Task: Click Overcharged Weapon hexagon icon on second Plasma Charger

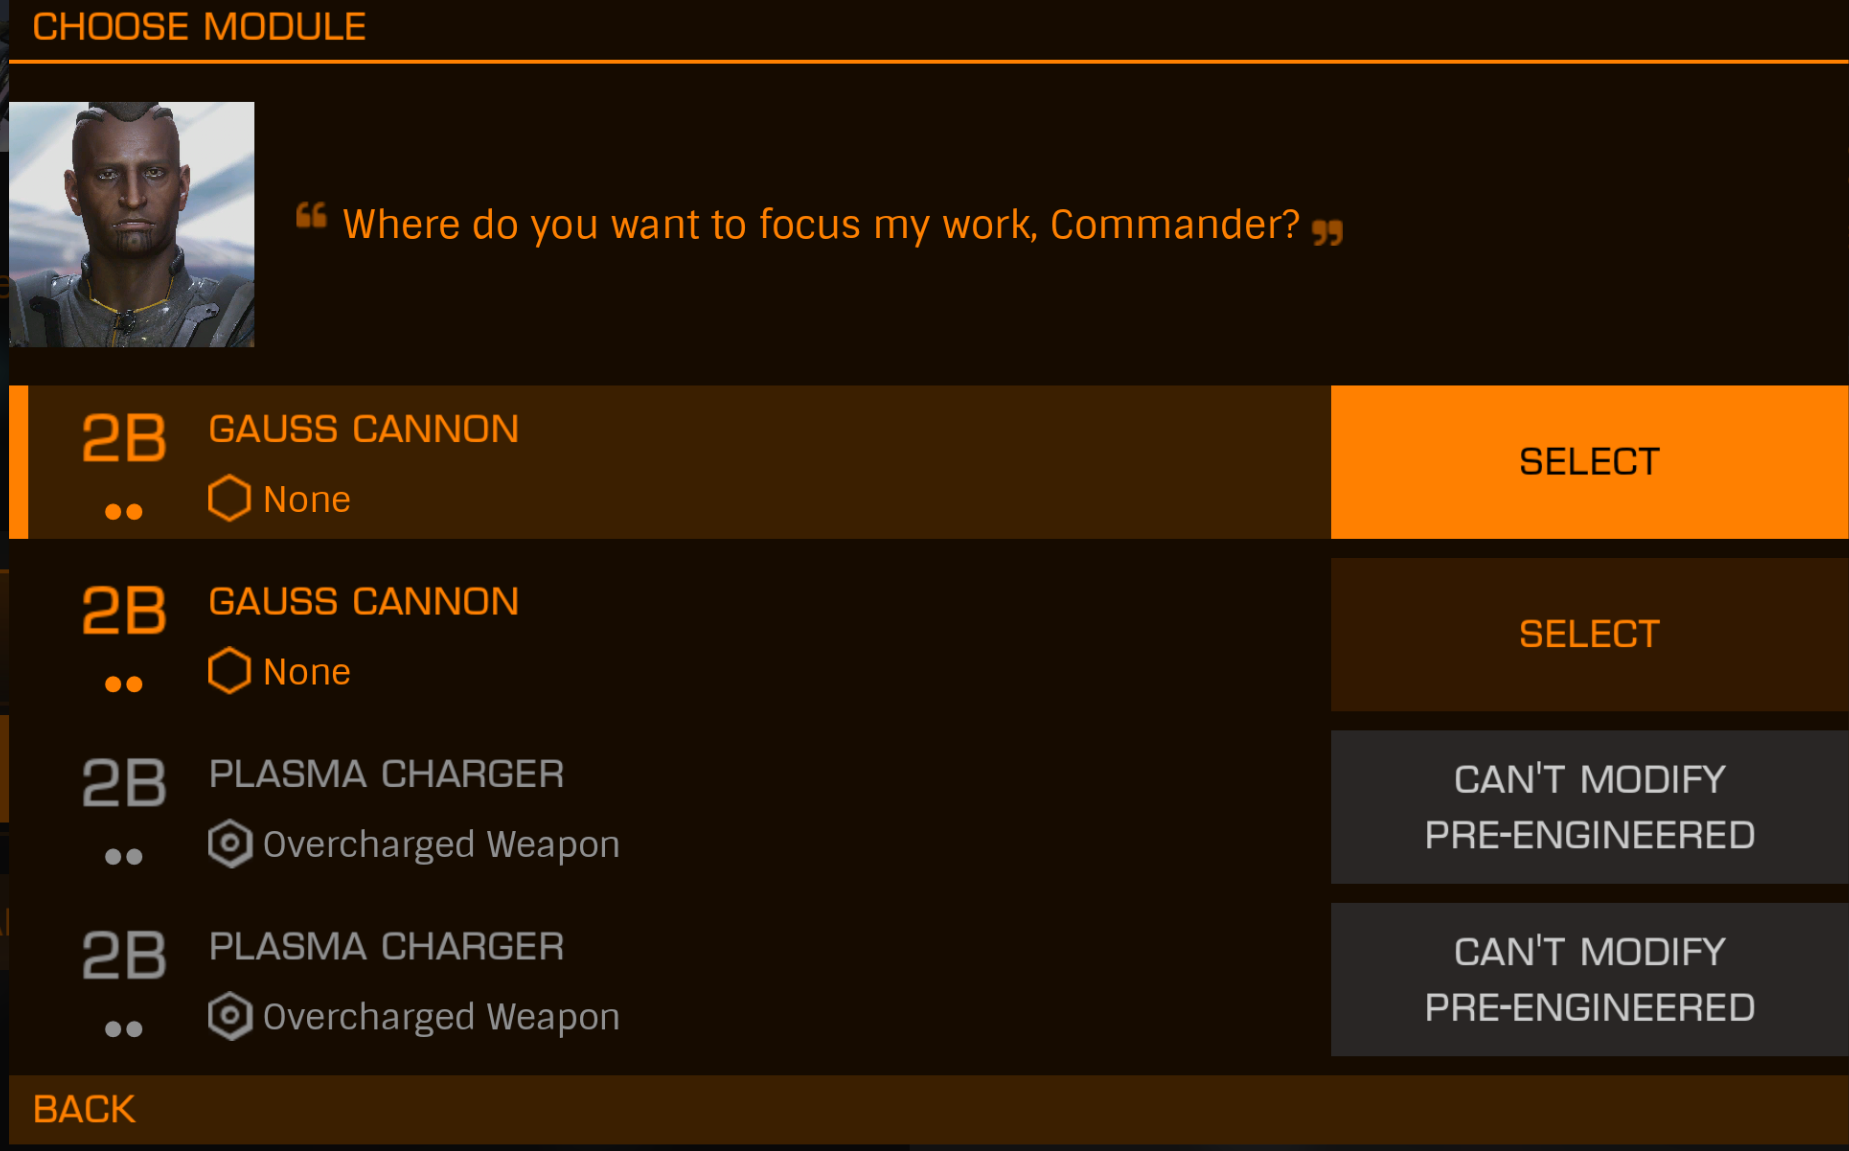Action: coord(229,1016)
